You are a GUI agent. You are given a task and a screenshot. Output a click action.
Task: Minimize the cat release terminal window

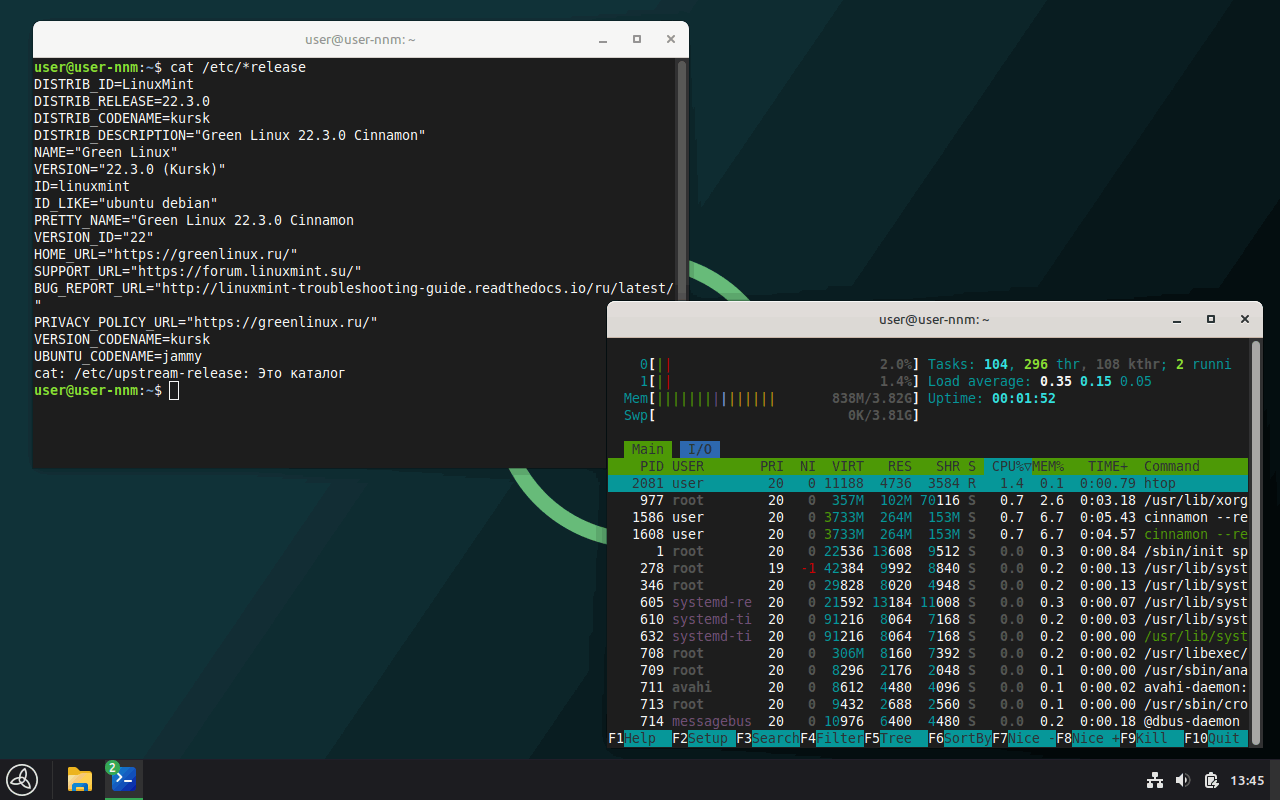(603, 39)
